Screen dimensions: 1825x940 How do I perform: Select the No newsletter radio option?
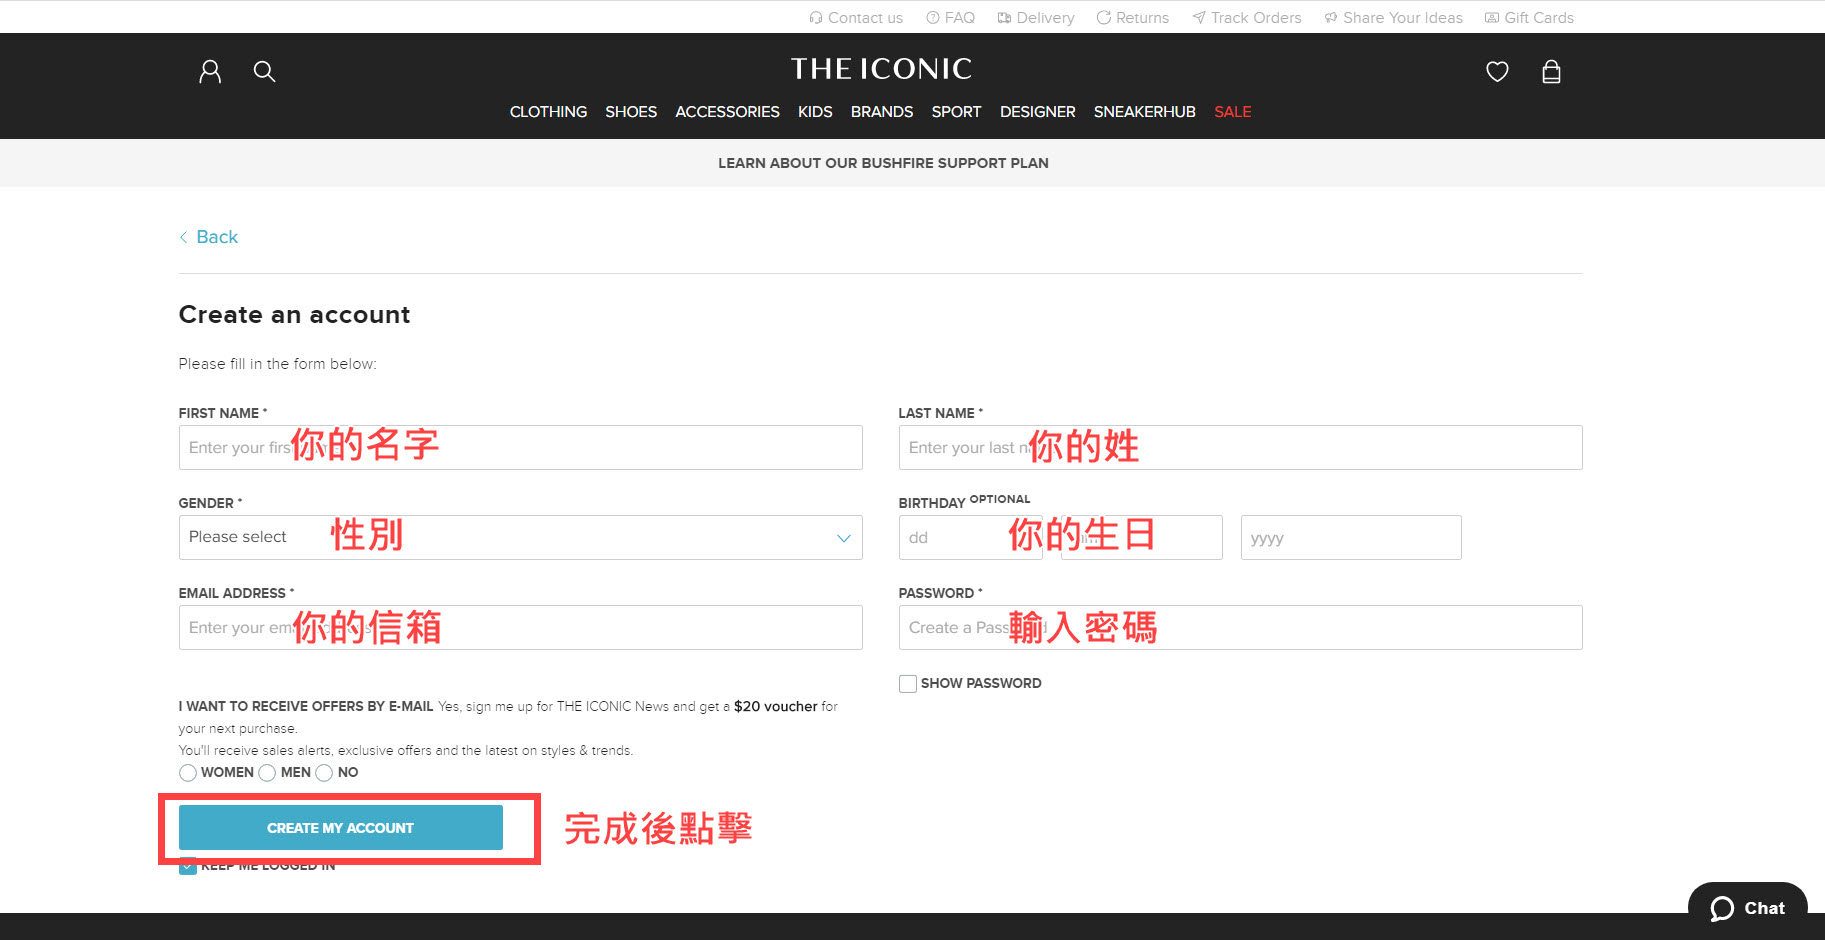[324, 773]
